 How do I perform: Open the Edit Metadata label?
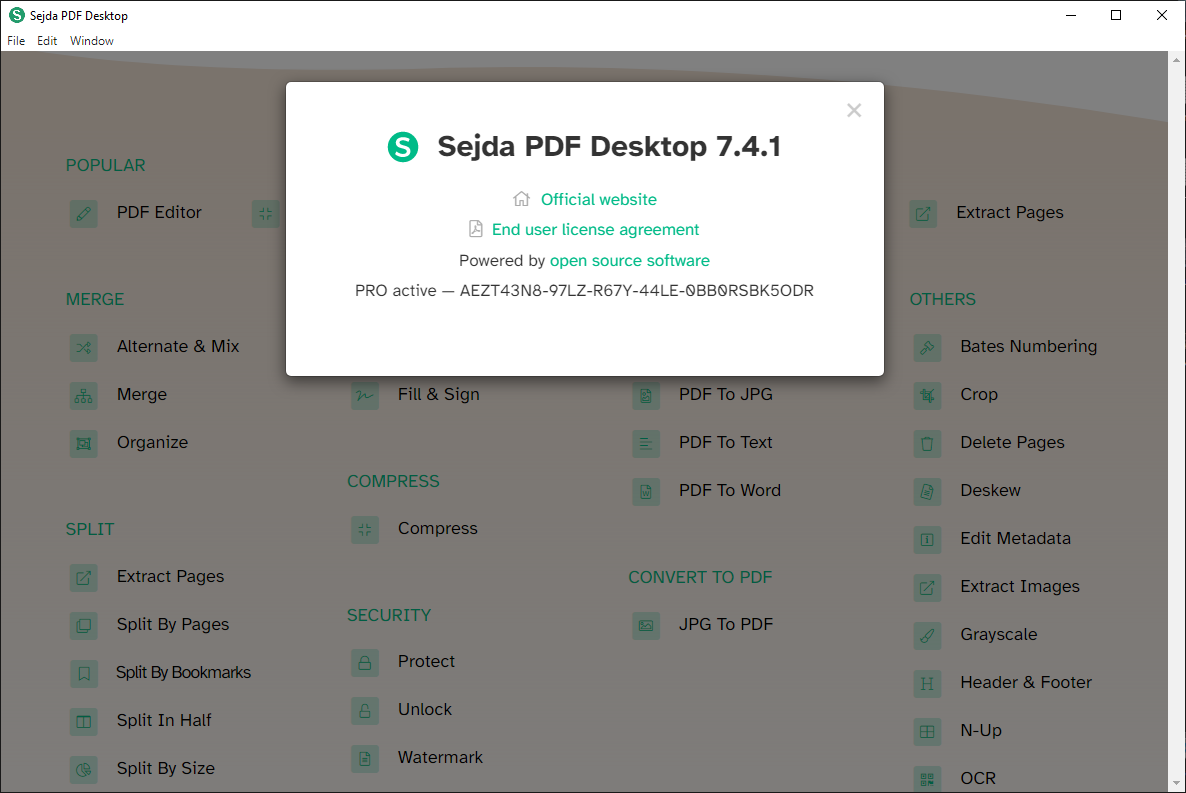[1016, 539]
